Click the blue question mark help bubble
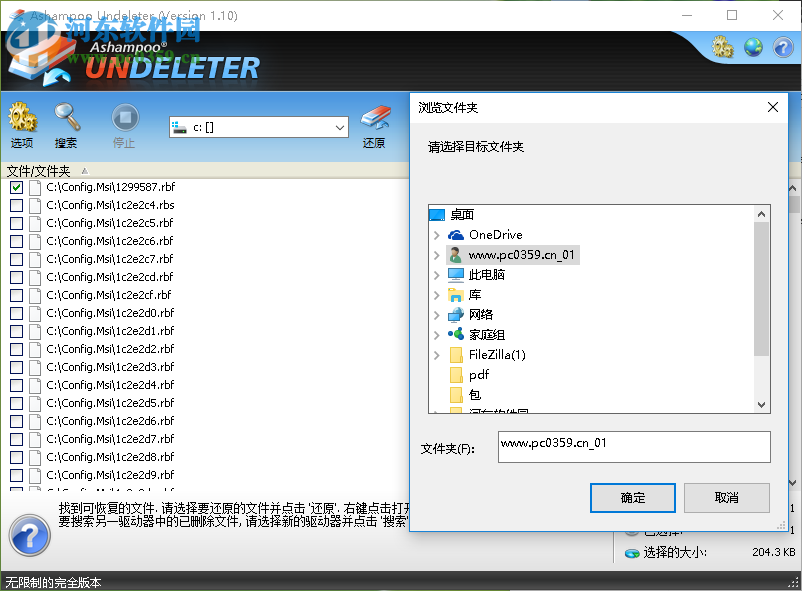 click(29, 536)
